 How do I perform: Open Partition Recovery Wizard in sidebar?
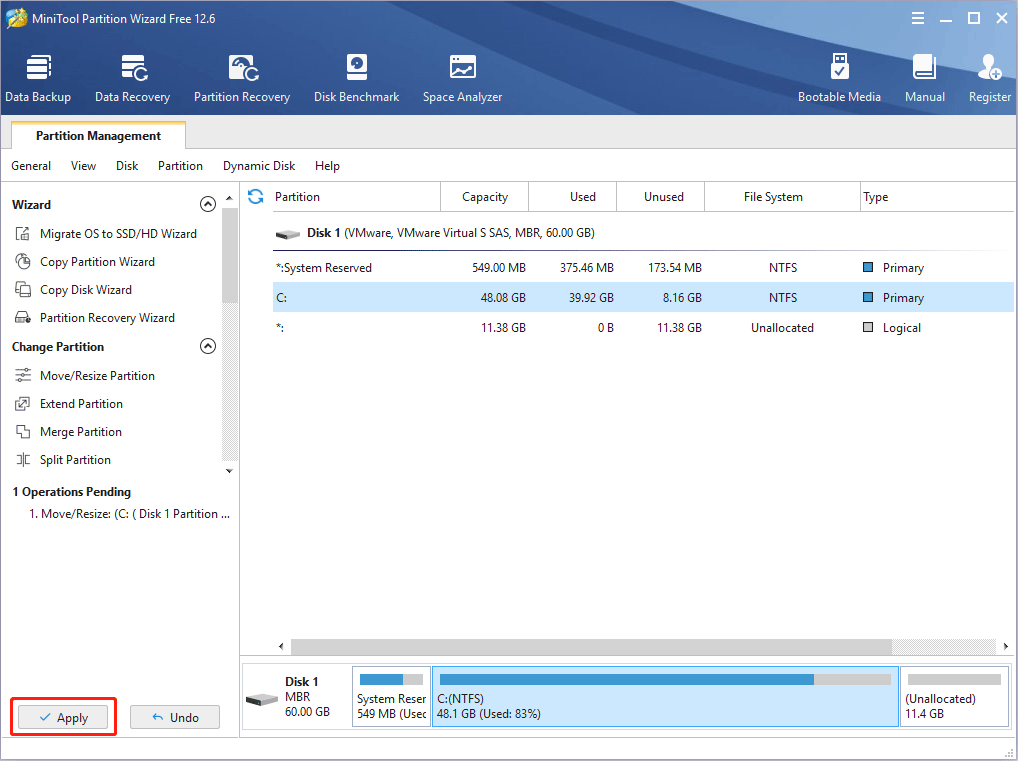coord(94,318)
